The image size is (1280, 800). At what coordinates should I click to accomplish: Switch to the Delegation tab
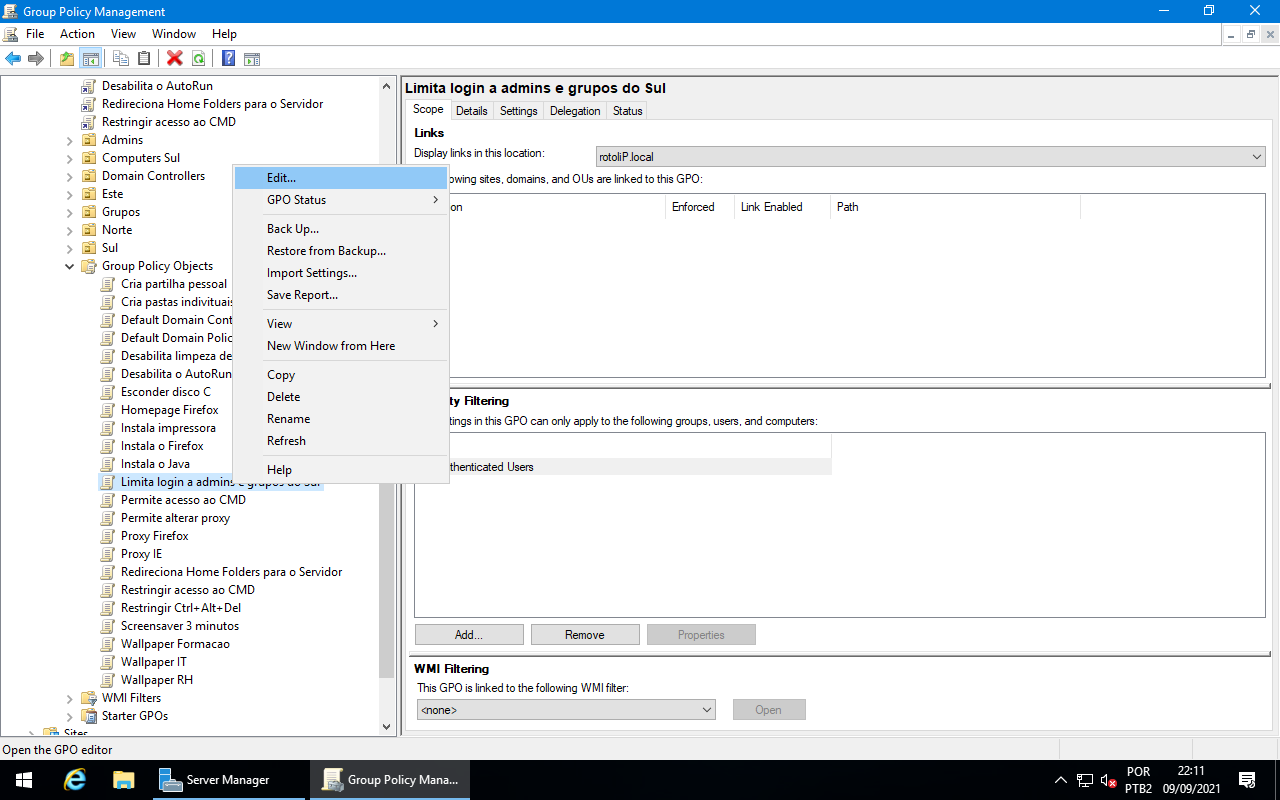coord(575,111)
